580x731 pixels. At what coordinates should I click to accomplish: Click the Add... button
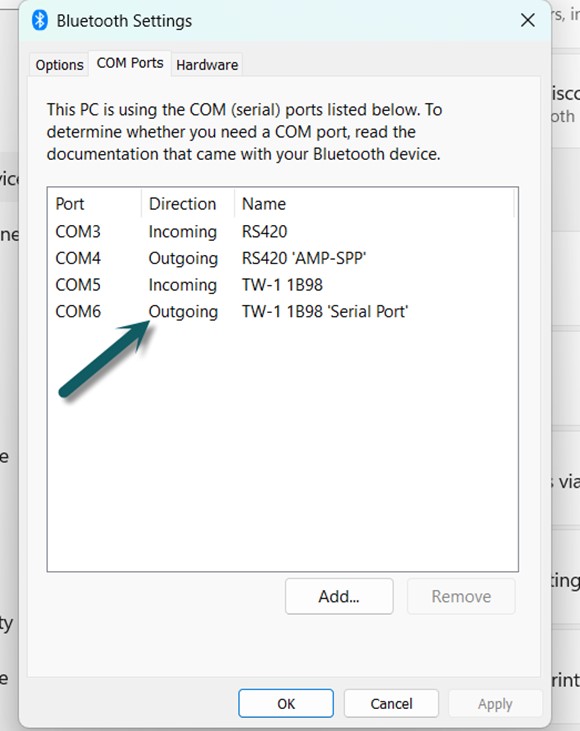[x=339, y=596]
